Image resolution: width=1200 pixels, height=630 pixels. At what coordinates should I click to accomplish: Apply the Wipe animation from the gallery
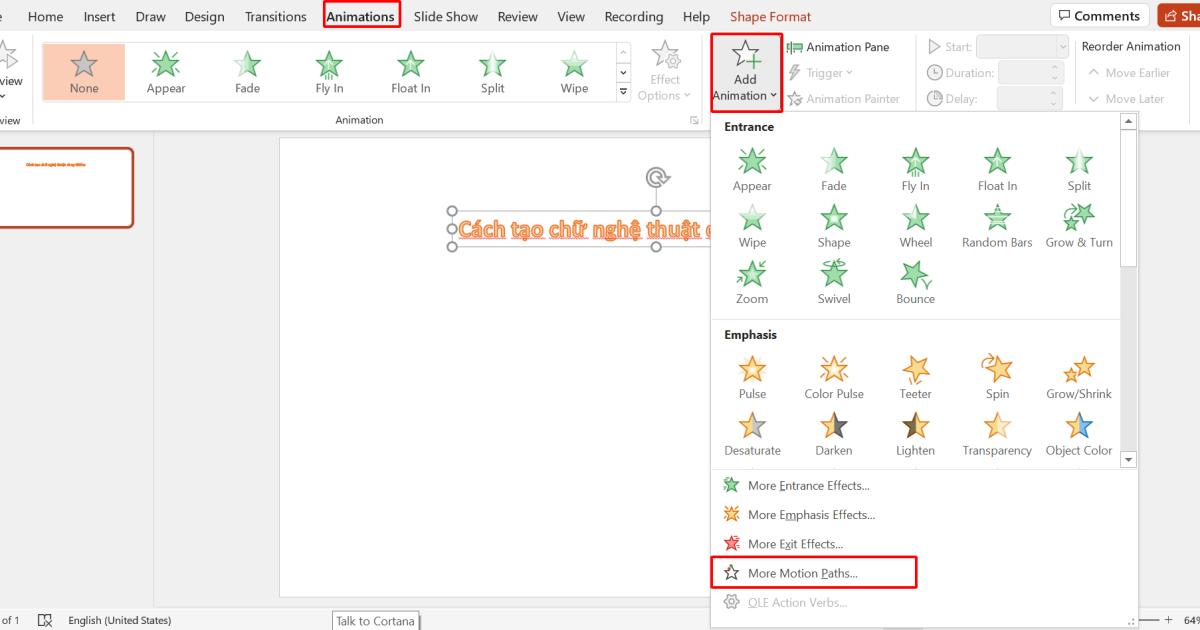[x=573, y=70]
